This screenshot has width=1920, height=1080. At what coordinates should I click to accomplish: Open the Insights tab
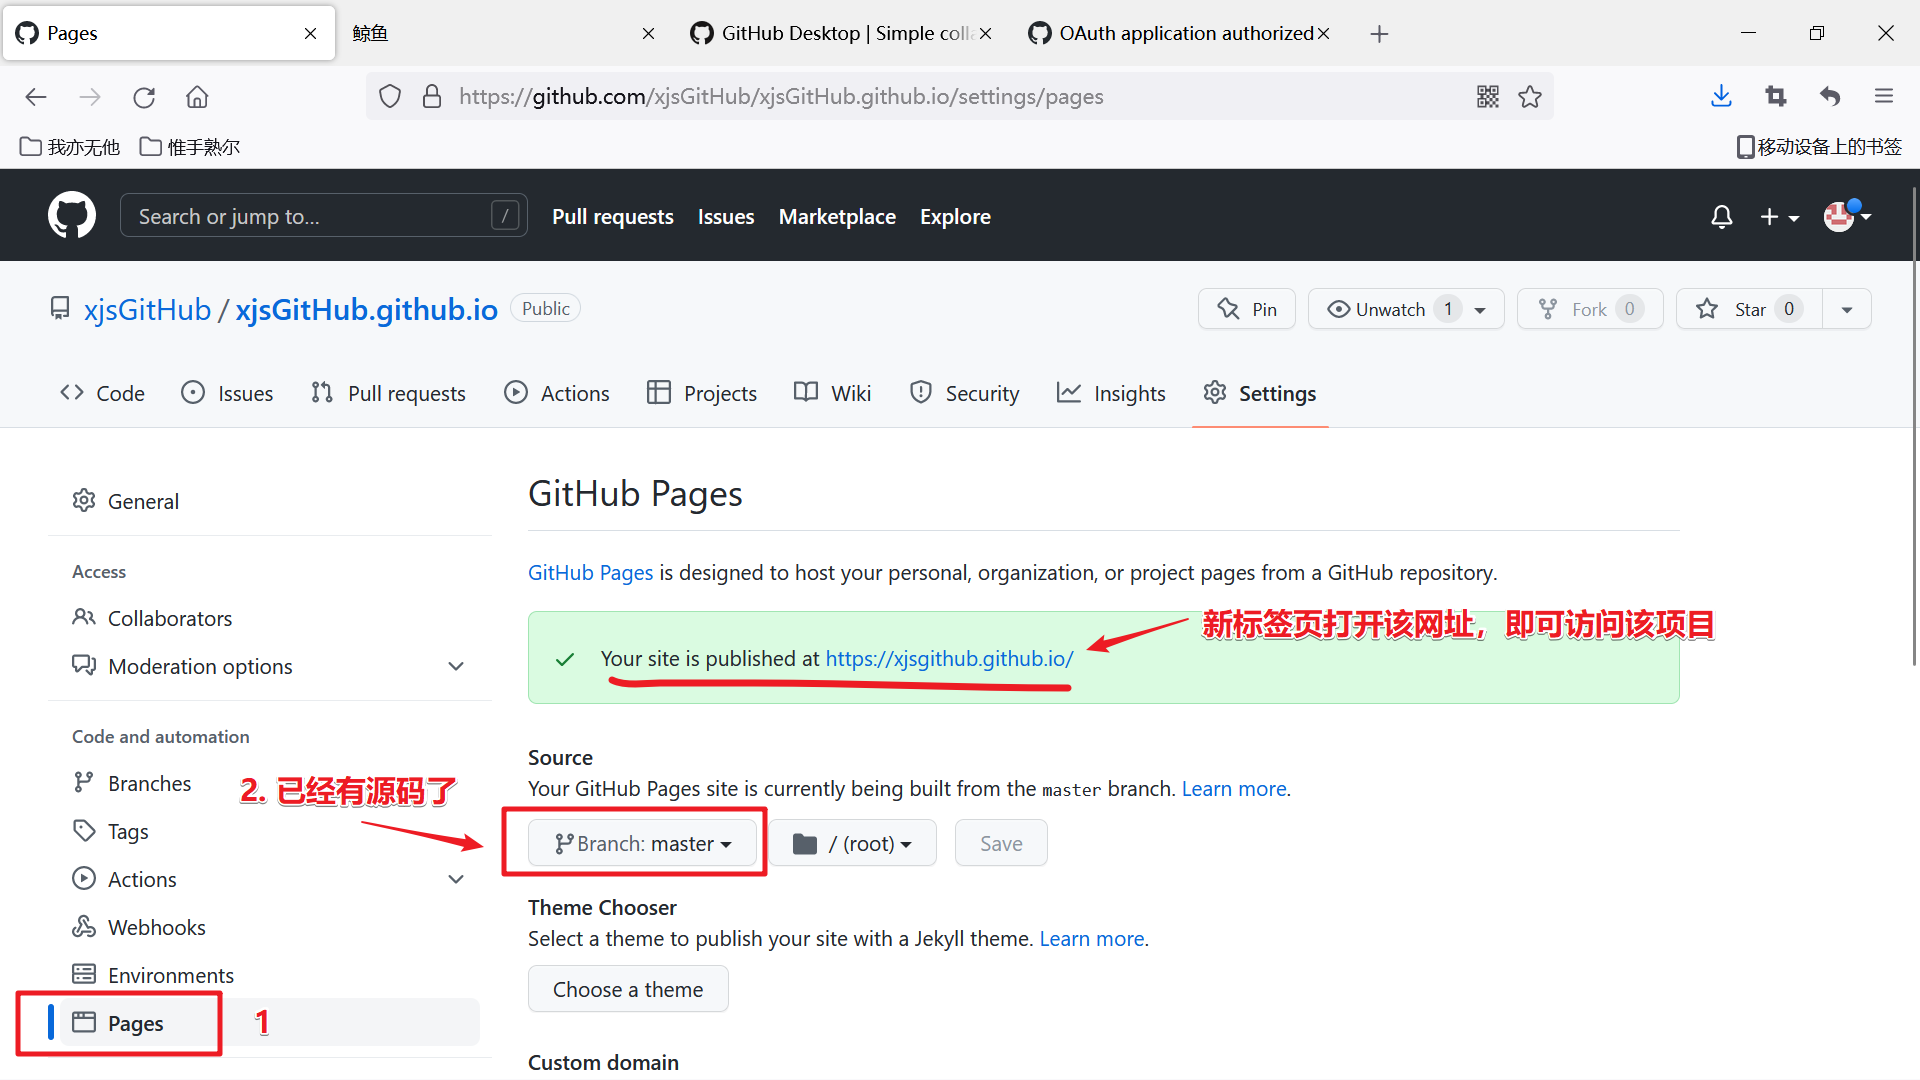(1111, 393)
